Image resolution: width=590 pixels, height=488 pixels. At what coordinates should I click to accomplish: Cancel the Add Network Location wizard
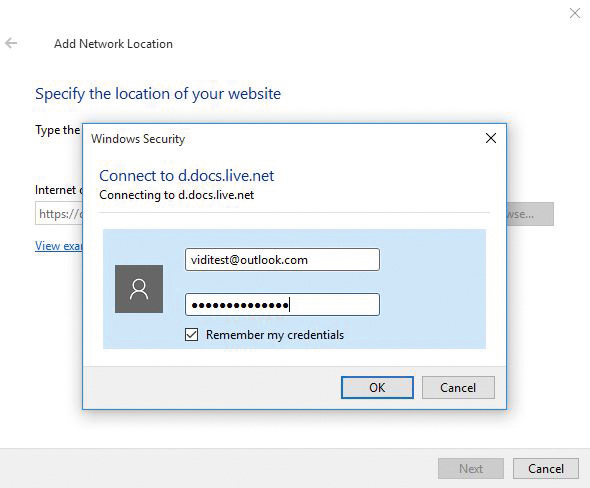546,469
